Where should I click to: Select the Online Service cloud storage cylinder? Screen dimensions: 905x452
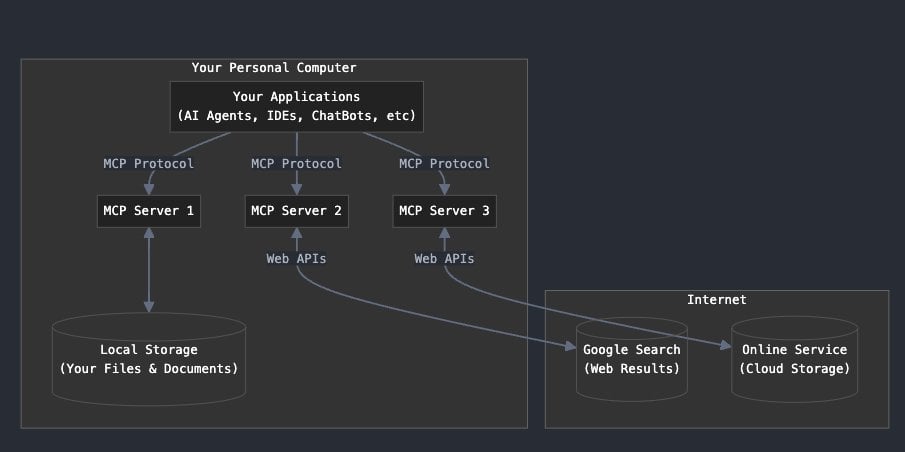click(x=794, y=359)
